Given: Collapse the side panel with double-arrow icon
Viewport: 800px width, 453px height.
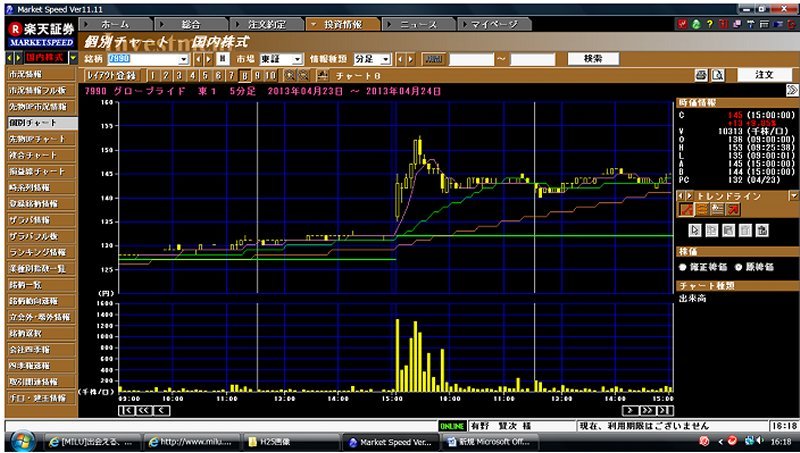Looking at the screenshot, I should point(791,90).
